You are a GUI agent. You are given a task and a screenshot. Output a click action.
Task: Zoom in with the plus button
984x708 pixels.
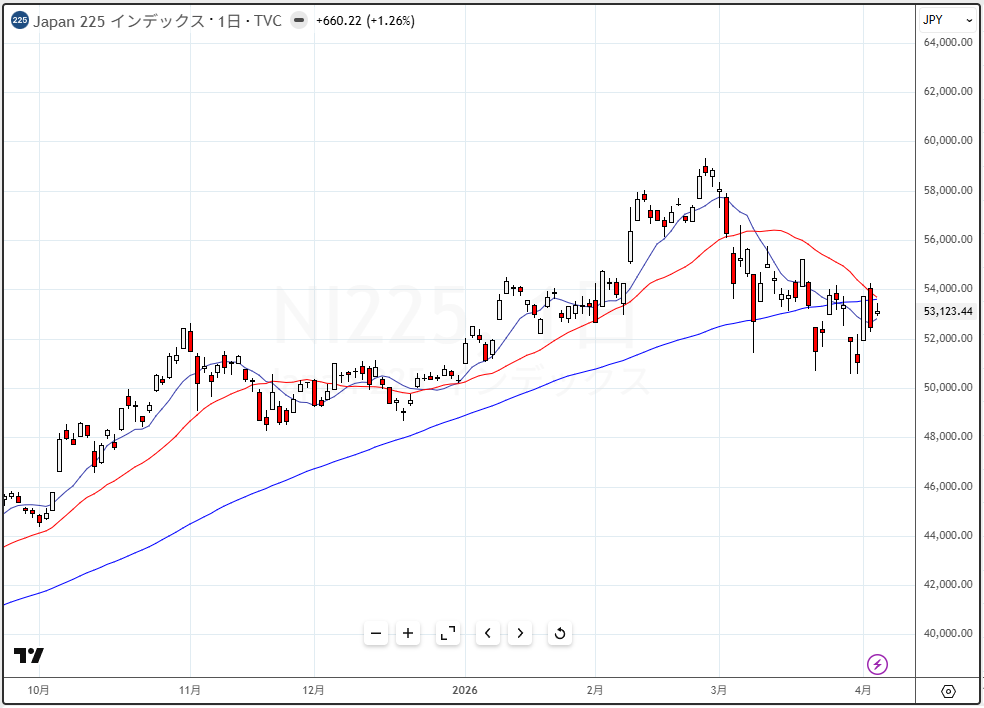pos(408,633)
